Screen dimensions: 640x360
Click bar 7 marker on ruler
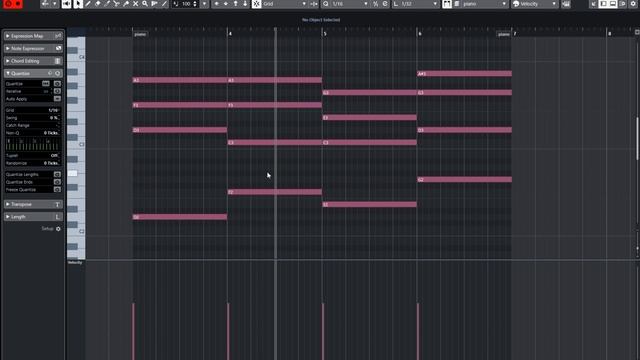514,33
